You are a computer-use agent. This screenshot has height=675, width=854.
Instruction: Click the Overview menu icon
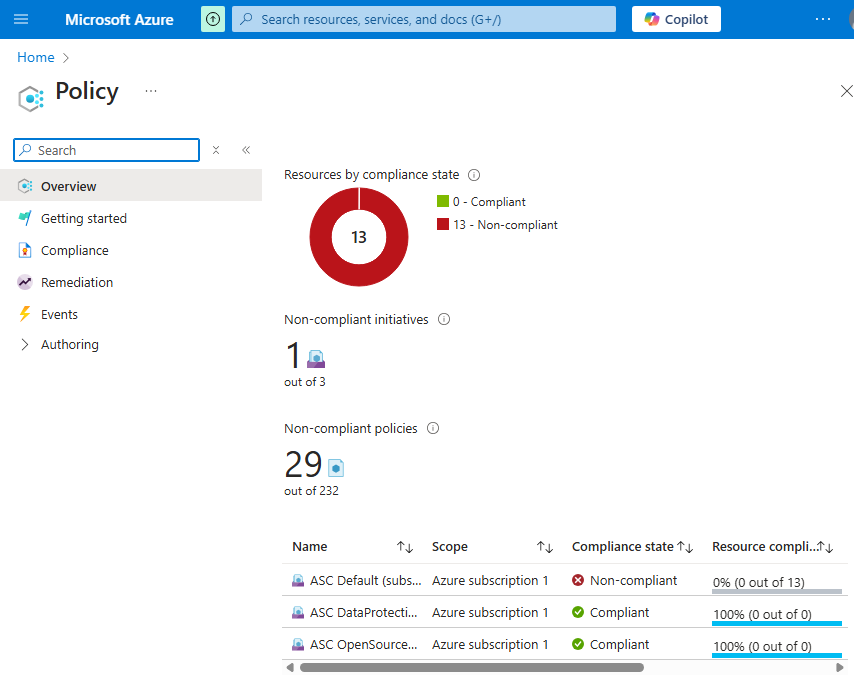point(25,186)
